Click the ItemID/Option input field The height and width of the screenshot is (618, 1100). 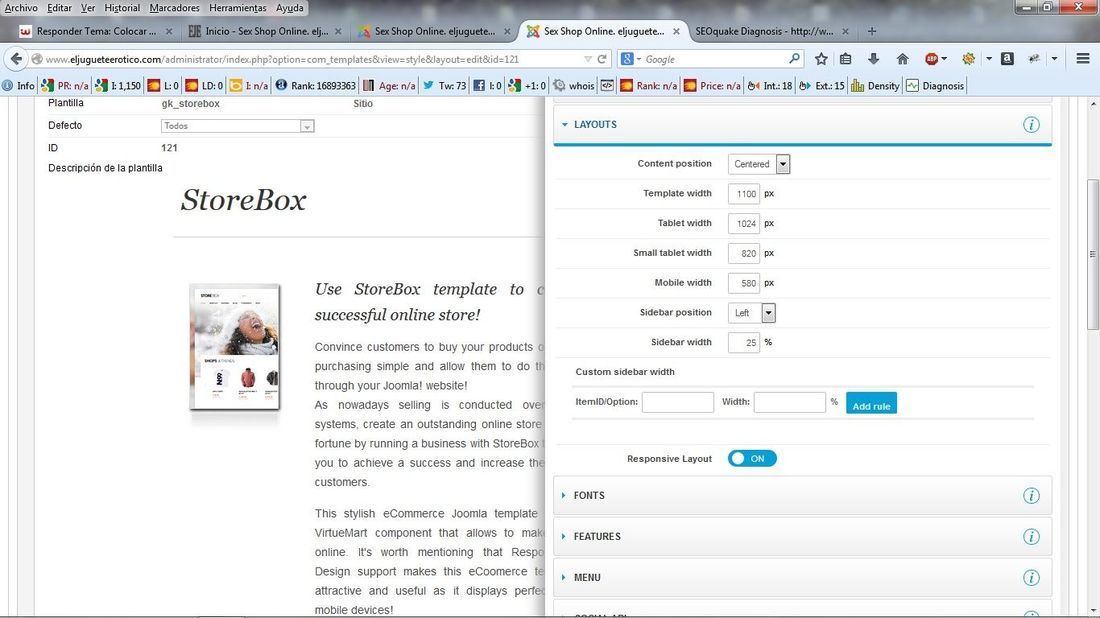678,403
